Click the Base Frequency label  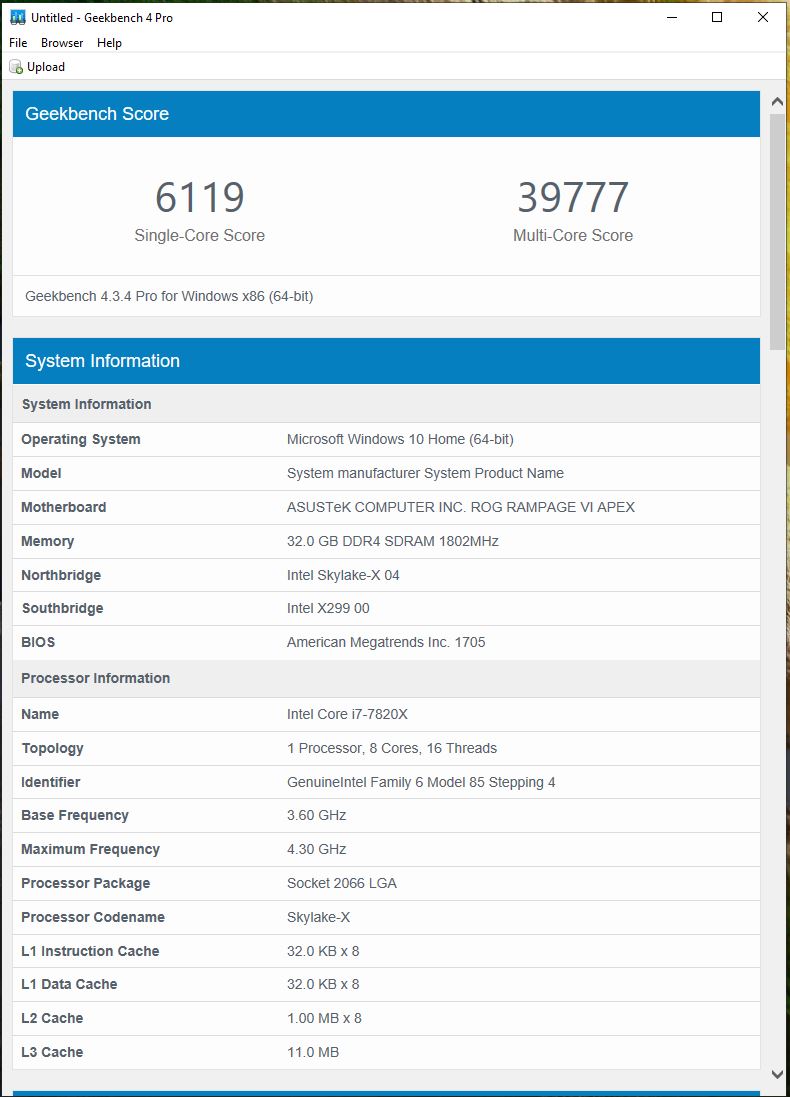coord(75,816)
